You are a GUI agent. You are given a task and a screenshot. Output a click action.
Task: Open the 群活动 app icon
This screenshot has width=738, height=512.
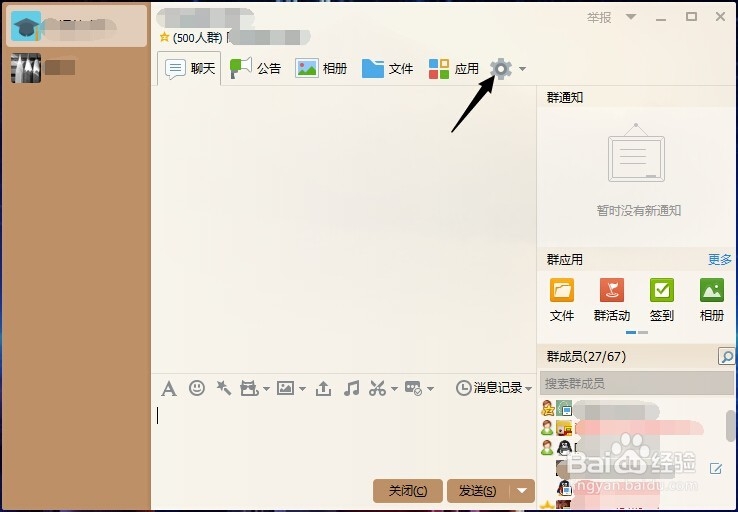tap(611, 300)
